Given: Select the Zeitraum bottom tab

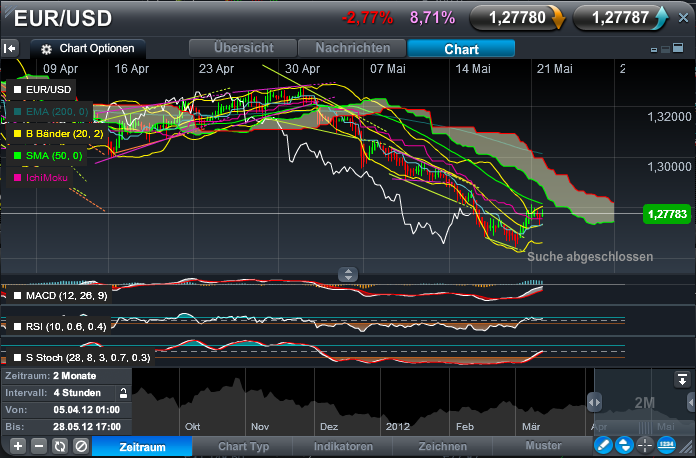Looking at the screenshot, I should click(142, 446).
